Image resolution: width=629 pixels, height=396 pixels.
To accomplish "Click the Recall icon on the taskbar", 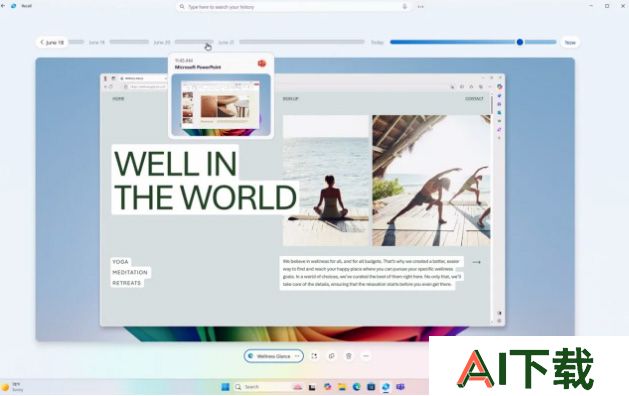I will [x=386, y=387].
